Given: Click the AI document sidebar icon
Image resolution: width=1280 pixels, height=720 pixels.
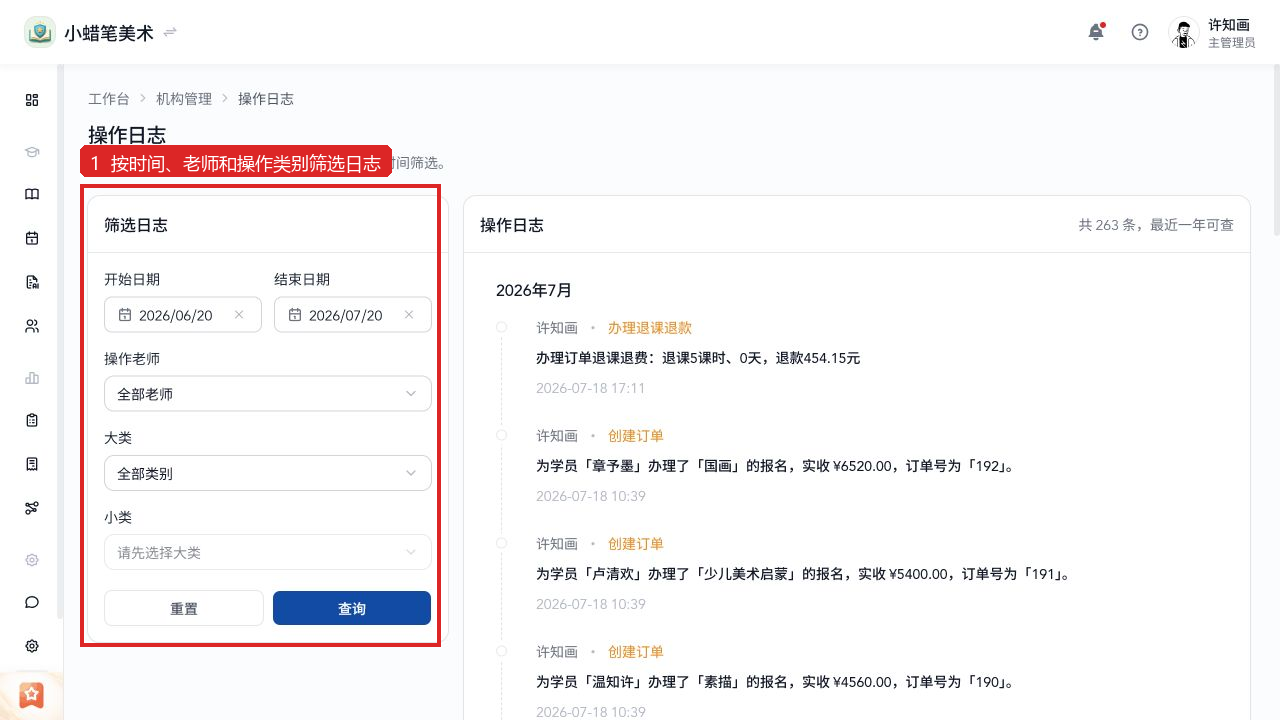Looking at the screenshot, I should [x=32, y=282].
